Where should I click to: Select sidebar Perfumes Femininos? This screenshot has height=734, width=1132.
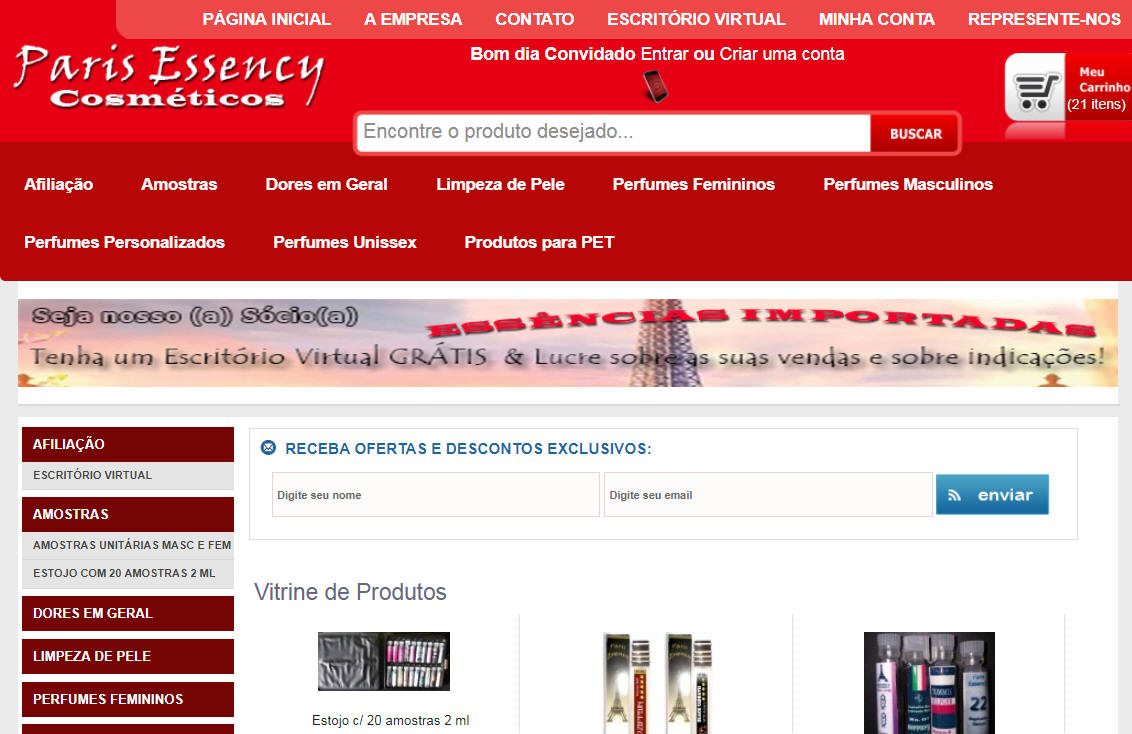point(128,699)
